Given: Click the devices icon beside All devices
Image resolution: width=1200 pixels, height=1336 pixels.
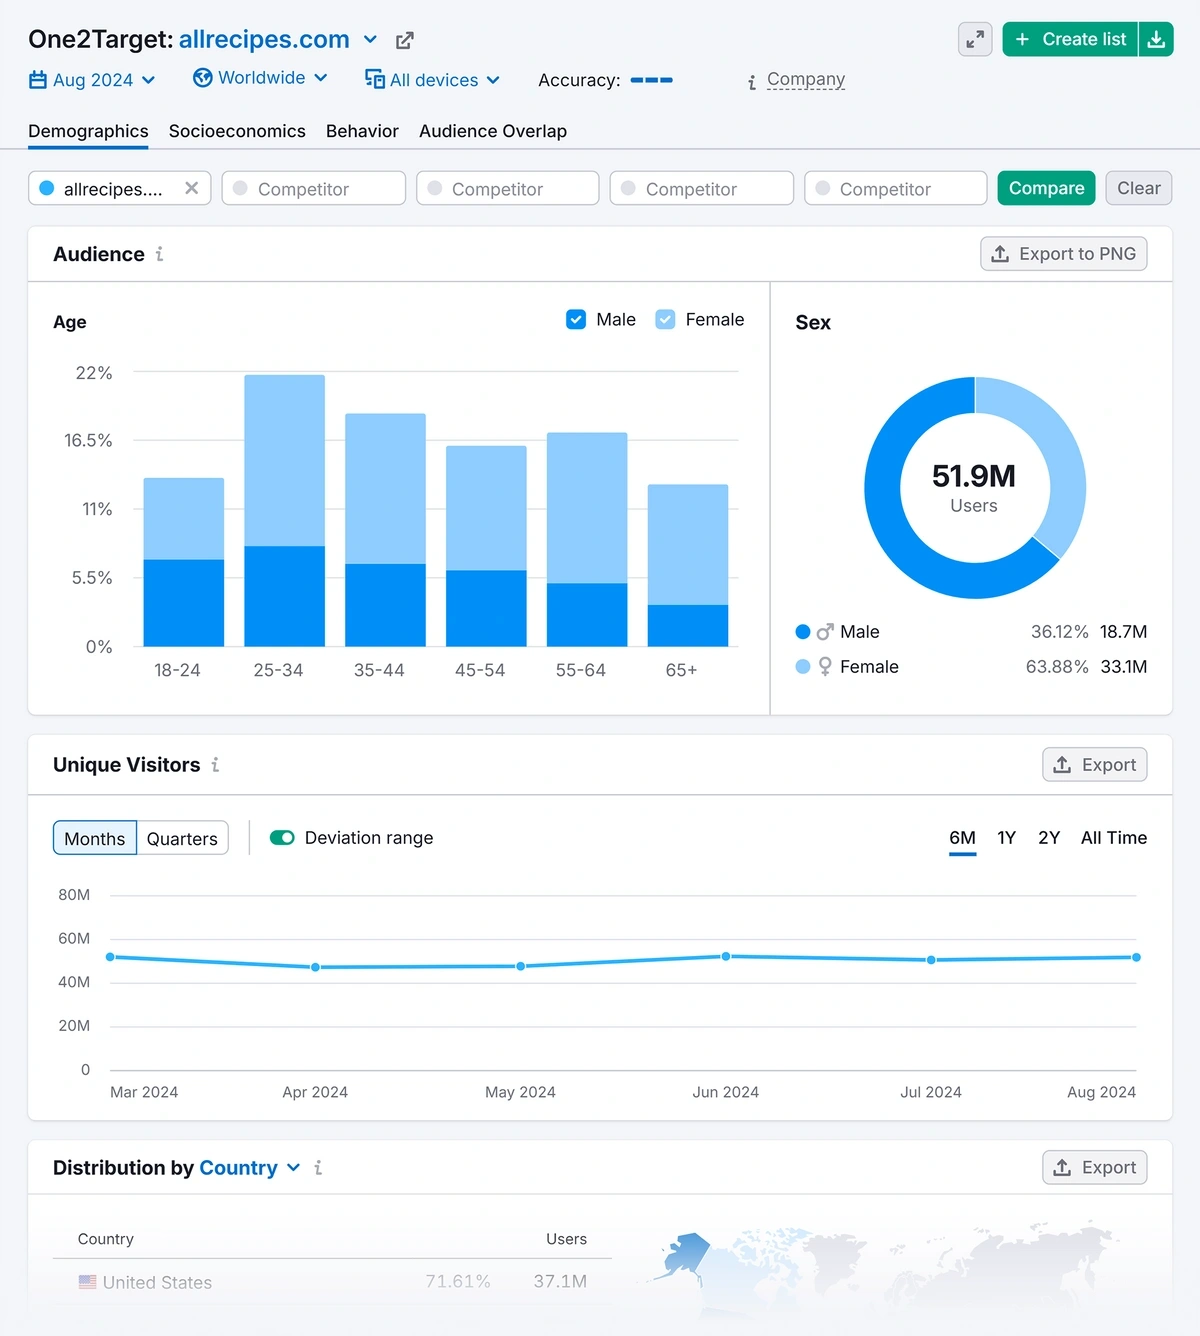Looking at the screenshot, I should pos(375,79).
